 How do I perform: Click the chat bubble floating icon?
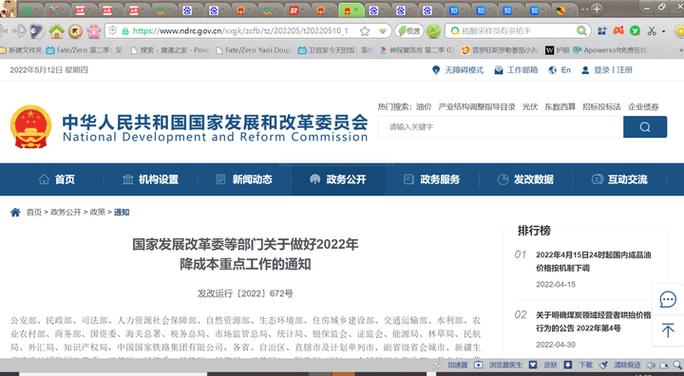pyautogui.click(x=668, y=300)
